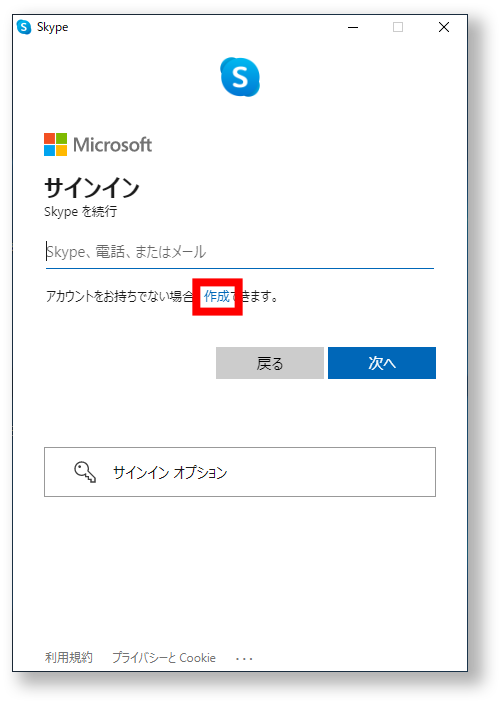Click the key icon beside サインイン オプション
This screenshot has width=503, height=705.
[x=85, y=472]
